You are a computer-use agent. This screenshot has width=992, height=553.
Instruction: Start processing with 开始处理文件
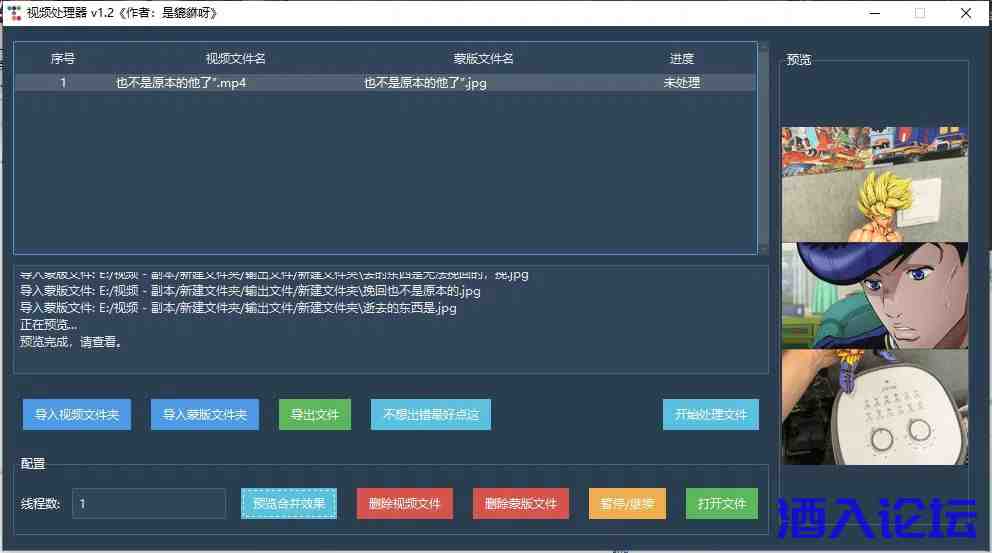(x=710, y=414)
